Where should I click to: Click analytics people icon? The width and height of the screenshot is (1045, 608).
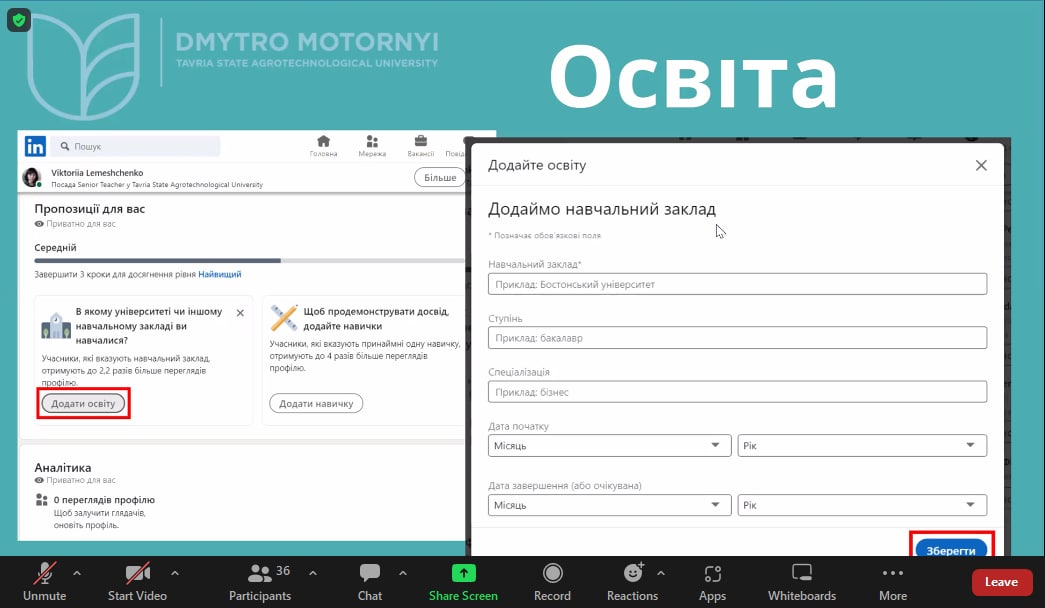tap(41, 499)
